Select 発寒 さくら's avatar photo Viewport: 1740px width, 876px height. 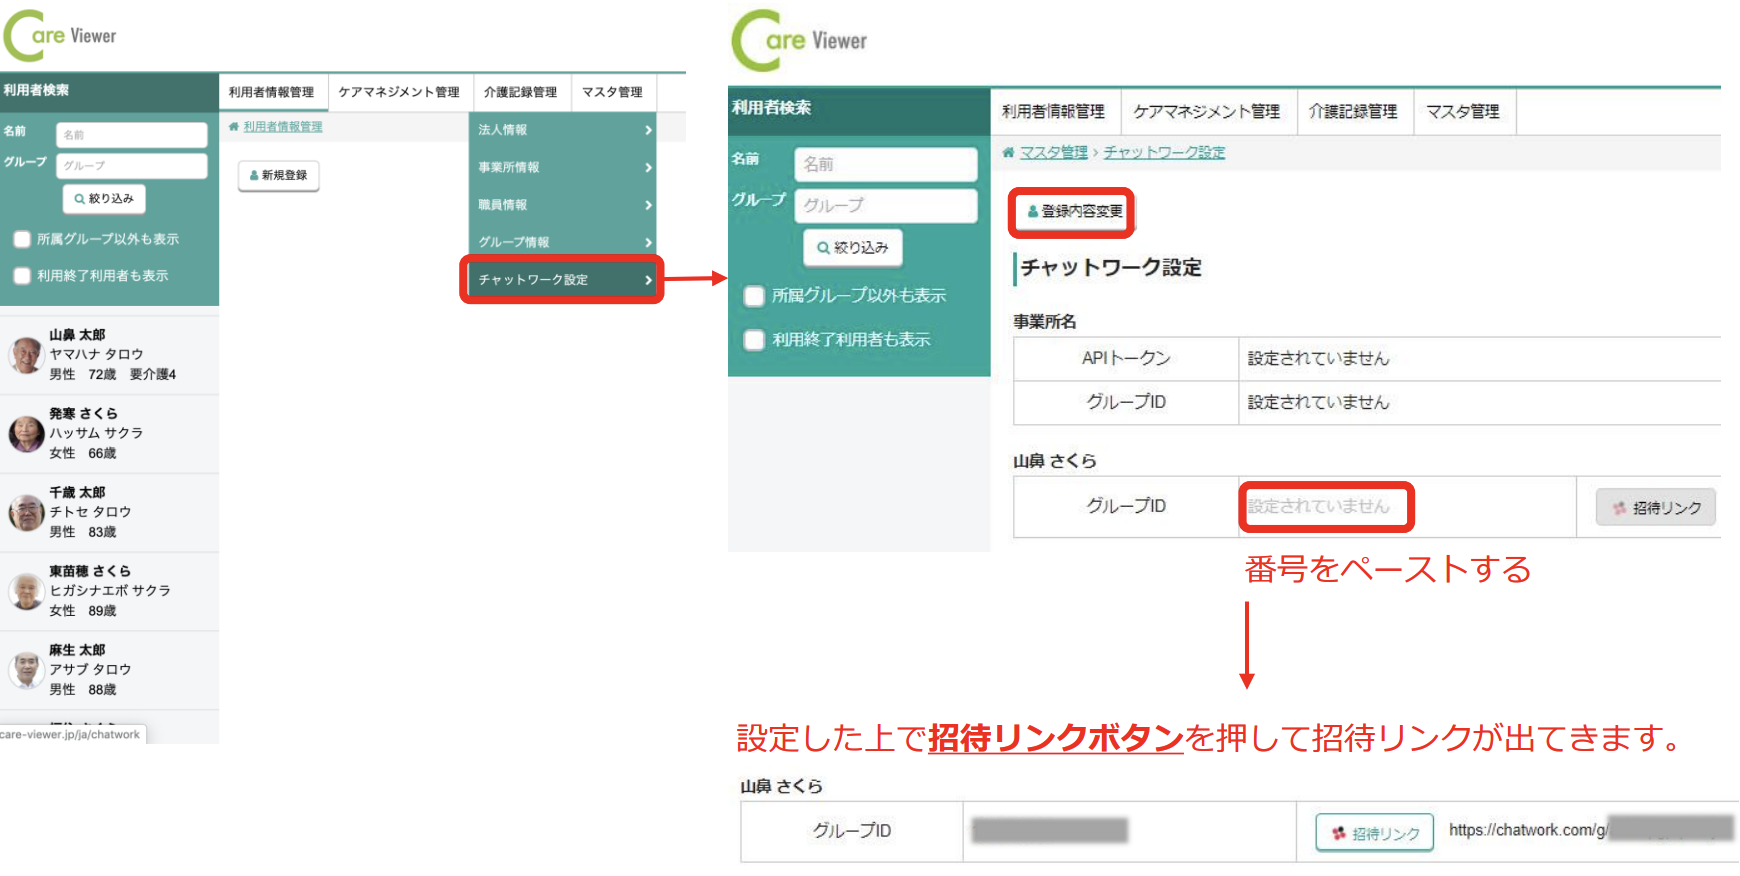coord(26,433)
